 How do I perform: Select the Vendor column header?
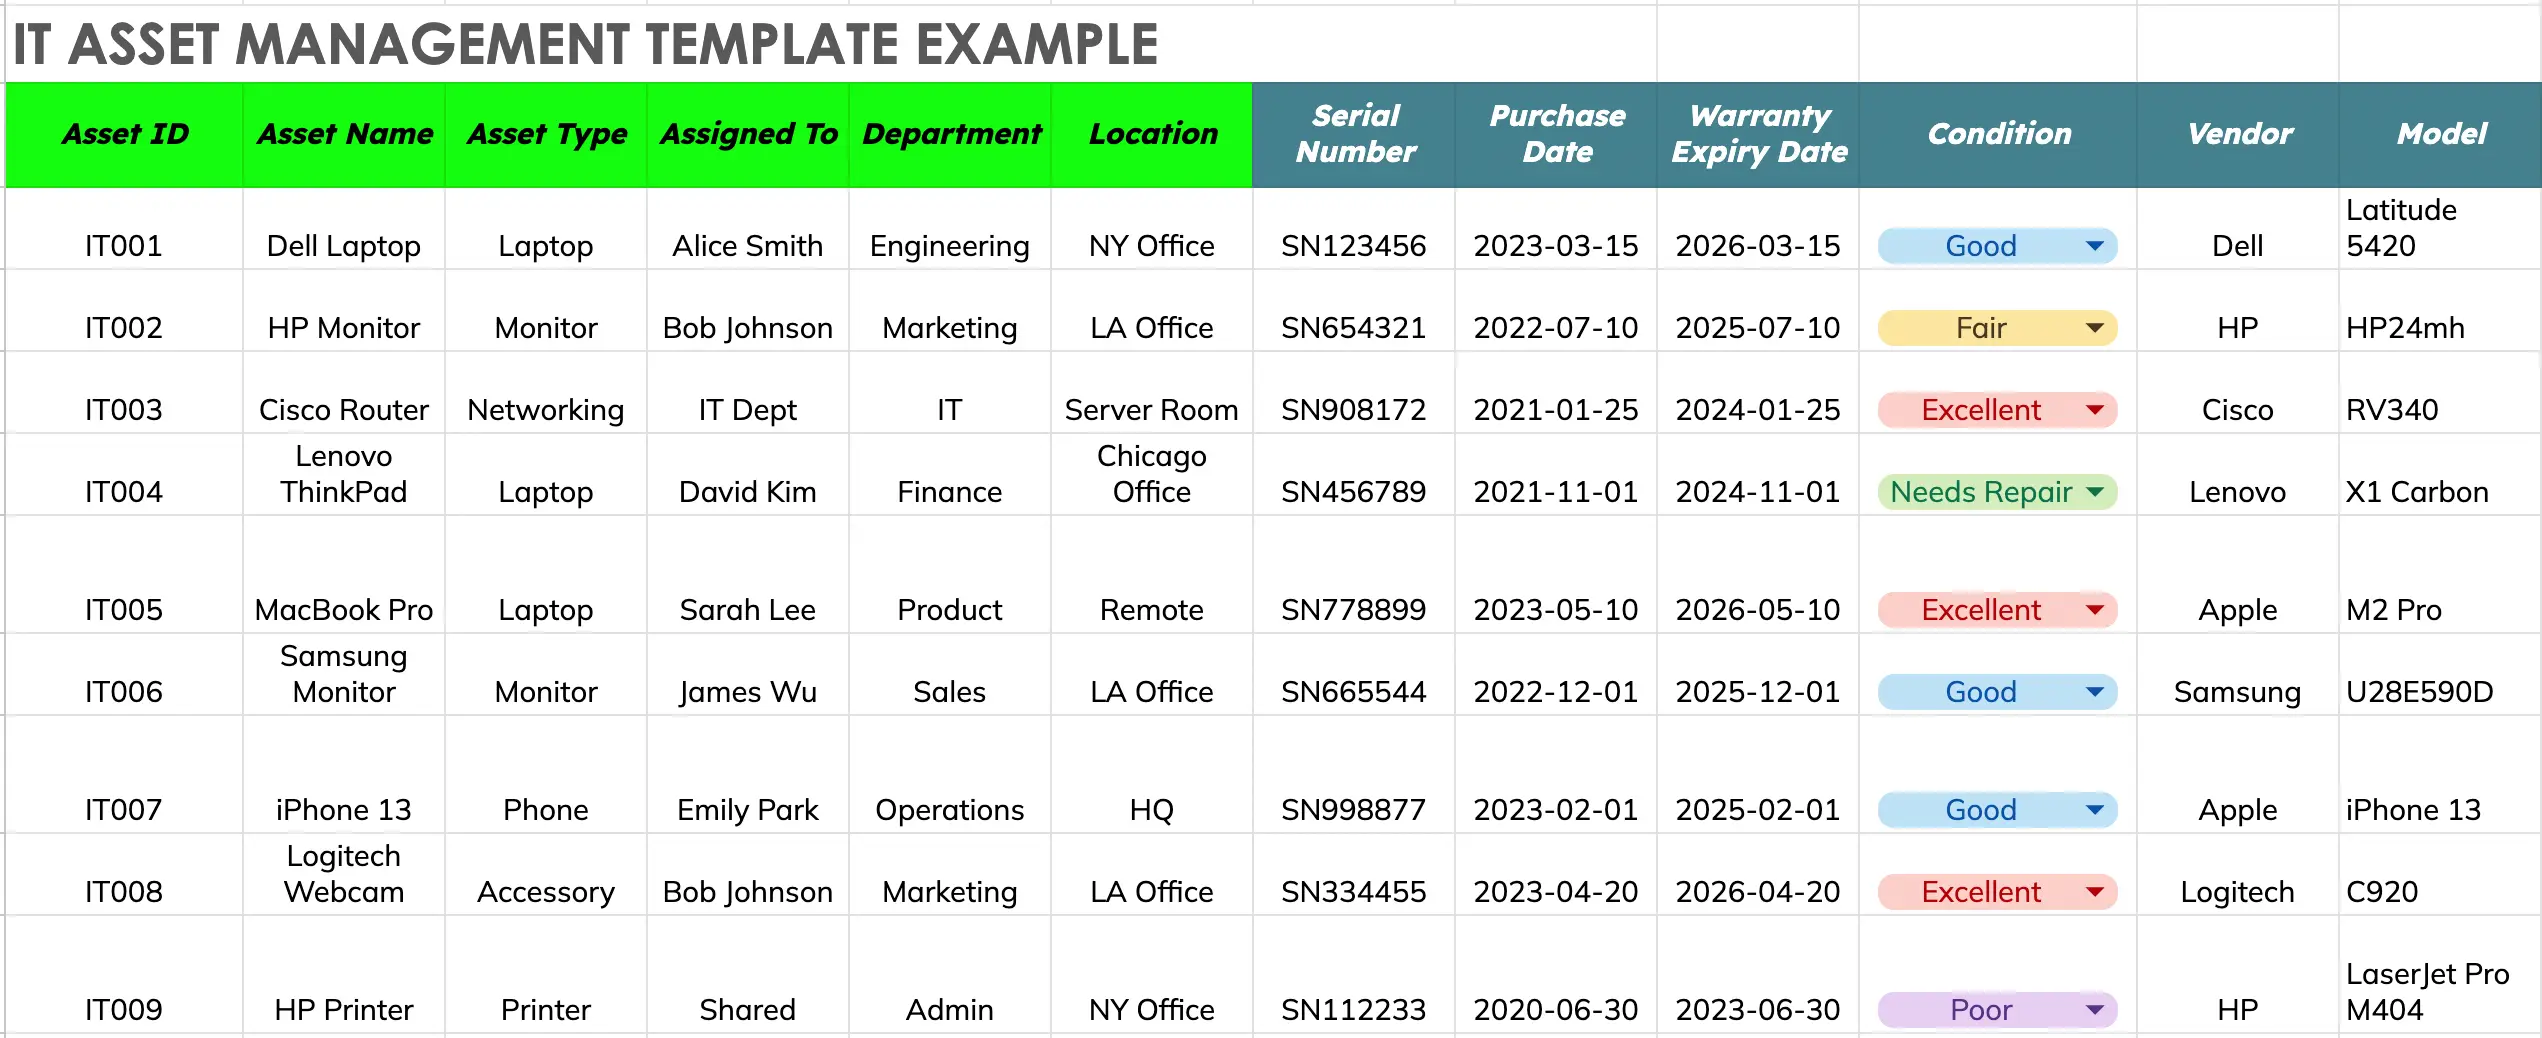coord(2239,134)
